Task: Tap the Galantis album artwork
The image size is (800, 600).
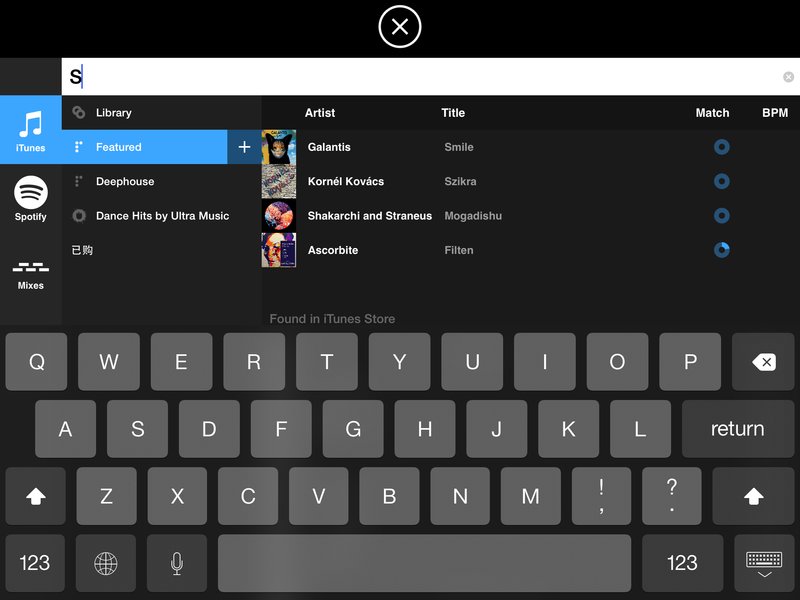Action: coord(279,147)
